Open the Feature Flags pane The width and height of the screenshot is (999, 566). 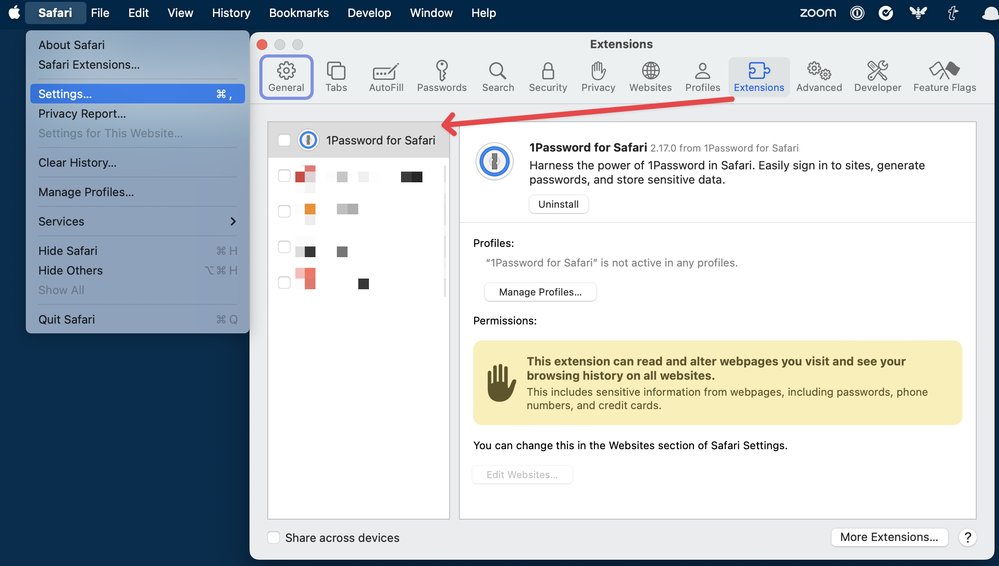944,76
